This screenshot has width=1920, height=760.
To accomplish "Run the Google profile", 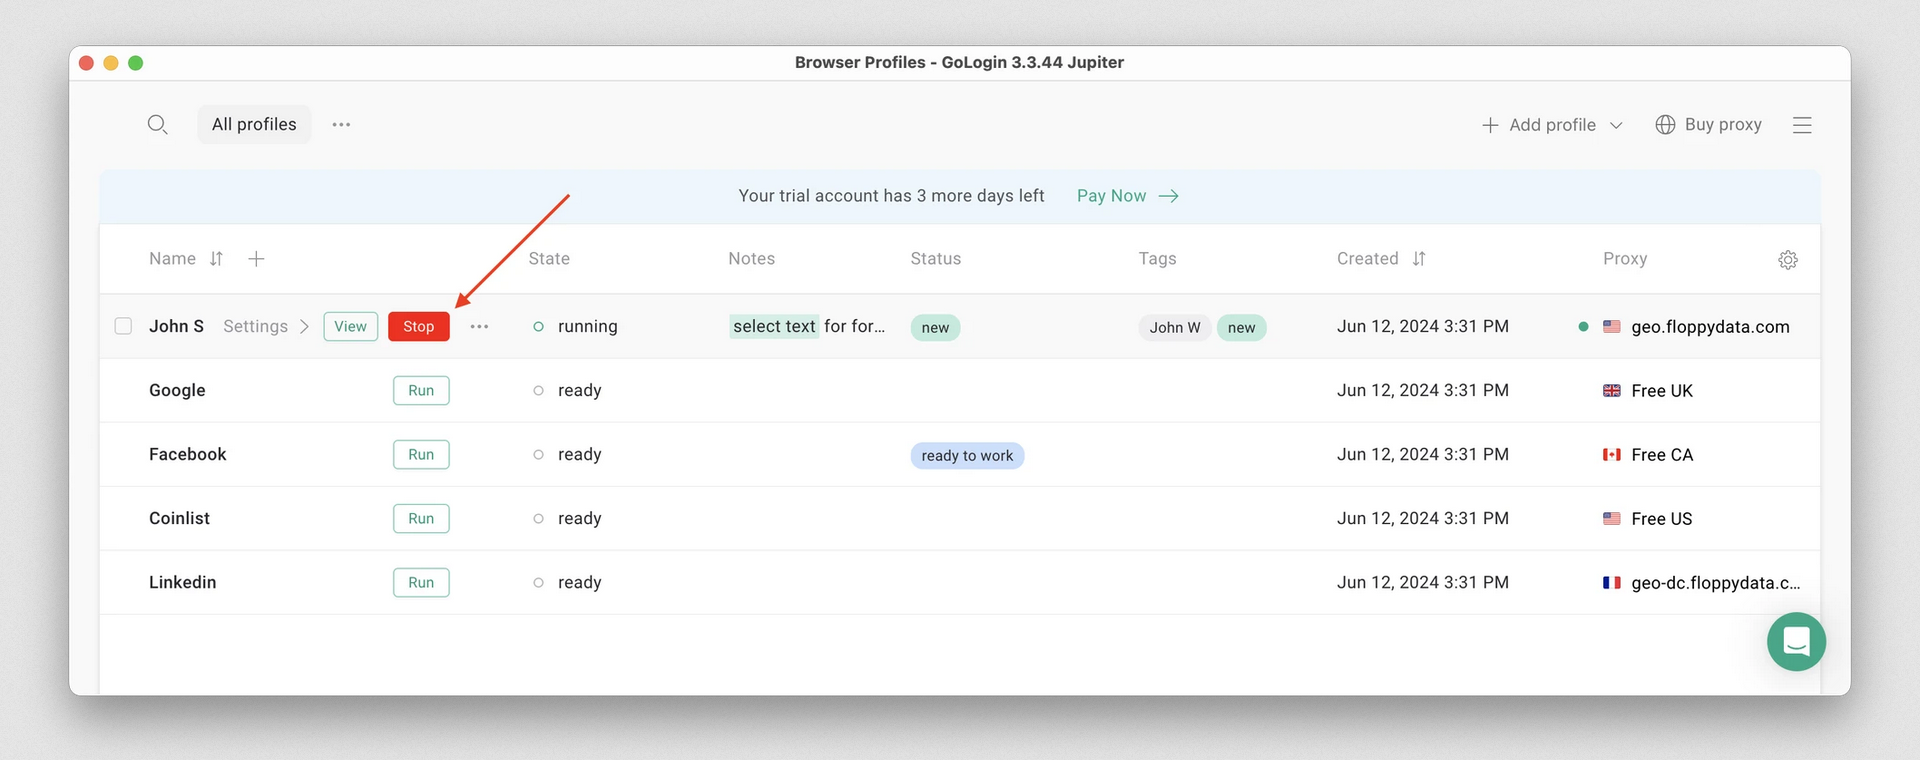I will [421, 391].
